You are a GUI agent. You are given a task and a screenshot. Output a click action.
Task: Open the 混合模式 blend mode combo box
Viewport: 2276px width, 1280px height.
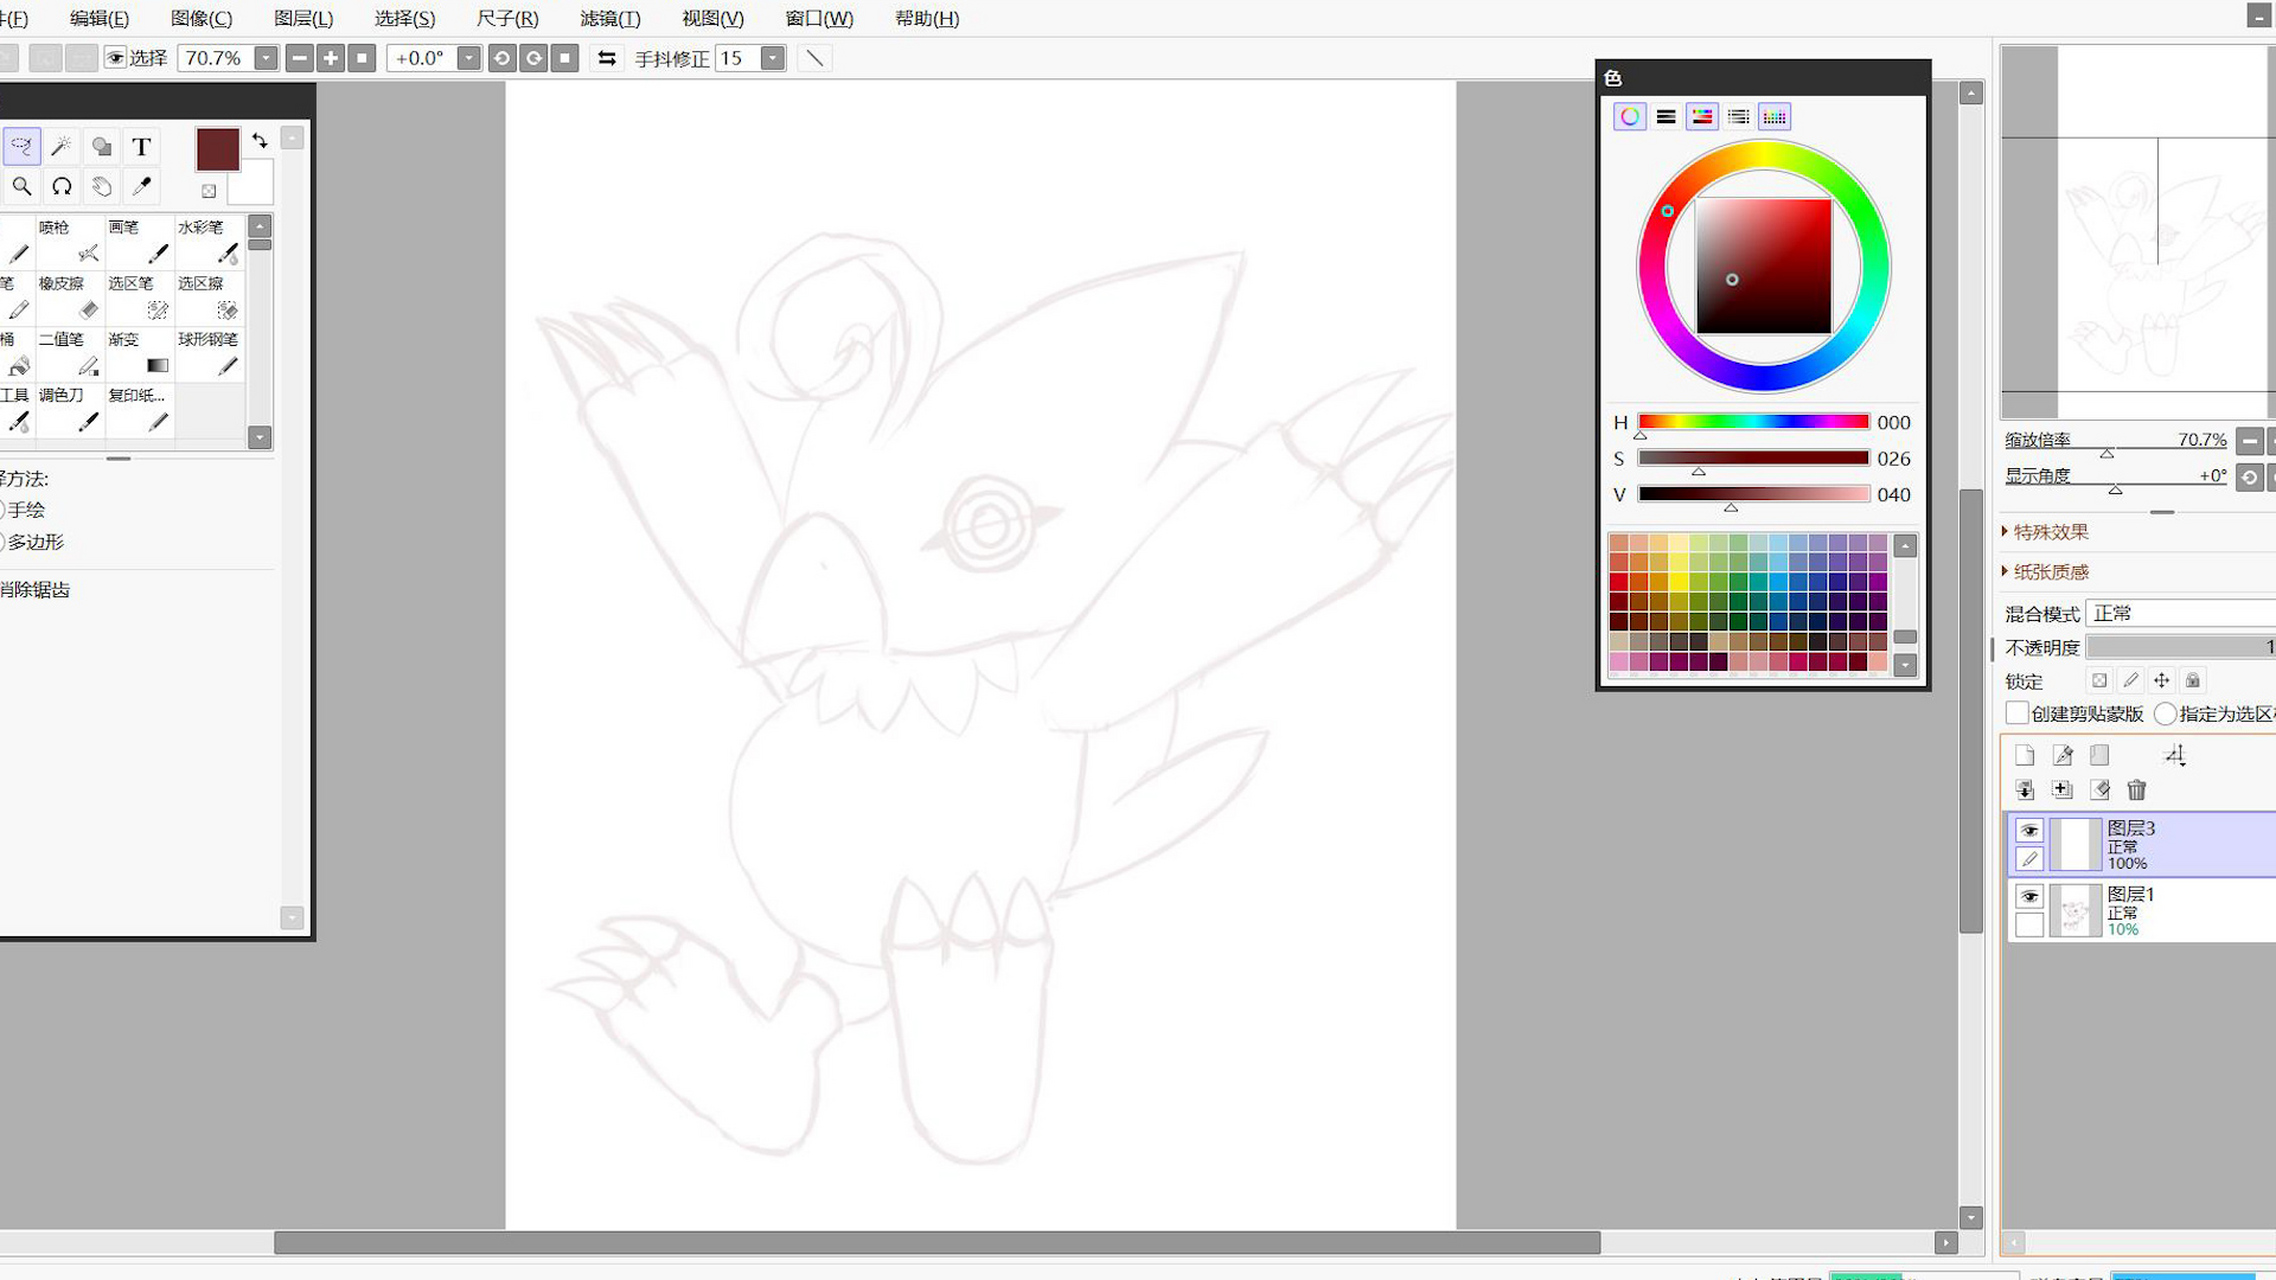[2180, 613]
